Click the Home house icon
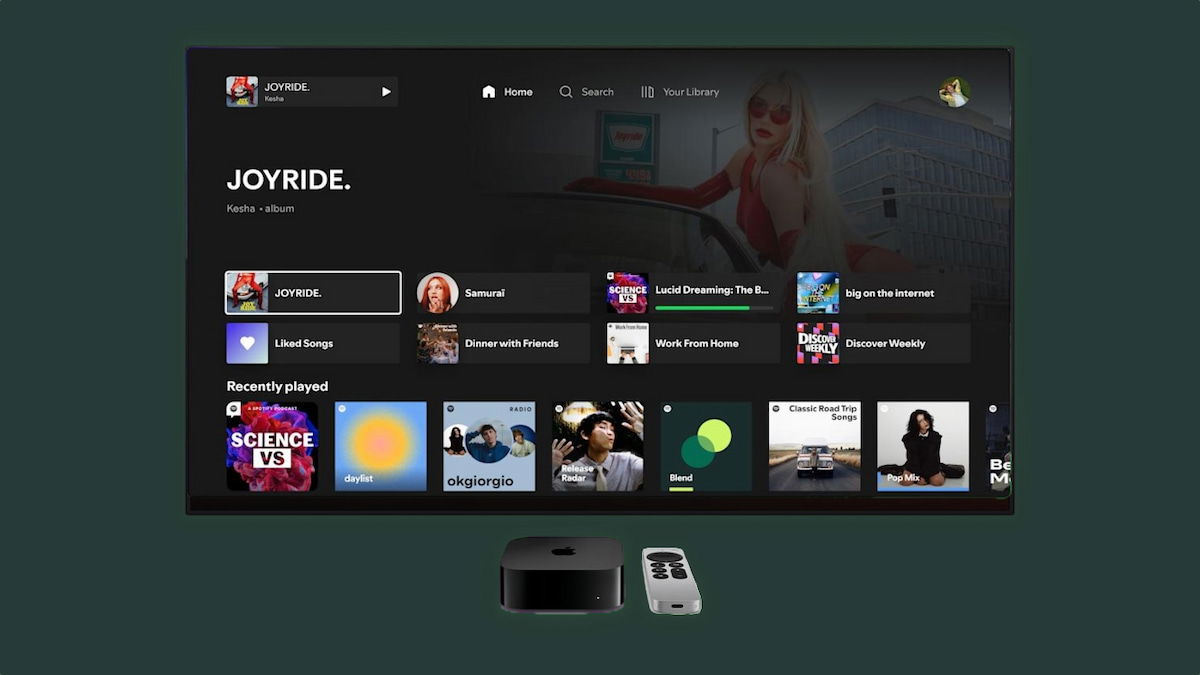 (x=489, y=92)
